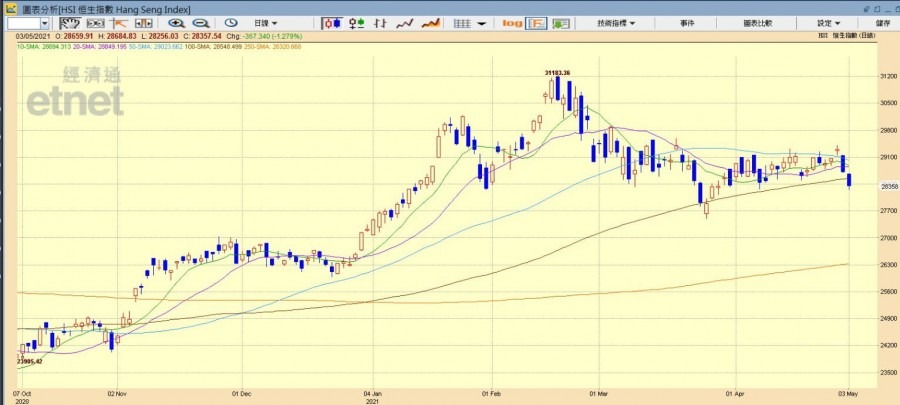Switch to OHLC bar chart type
The image size is (900, 405).
(x=357, y=22)
